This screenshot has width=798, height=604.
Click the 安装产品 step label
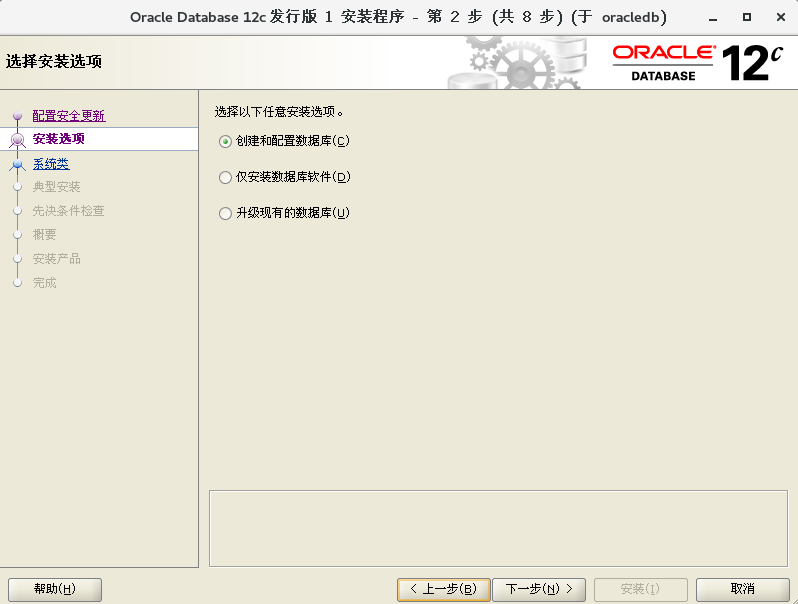point(56,258)
